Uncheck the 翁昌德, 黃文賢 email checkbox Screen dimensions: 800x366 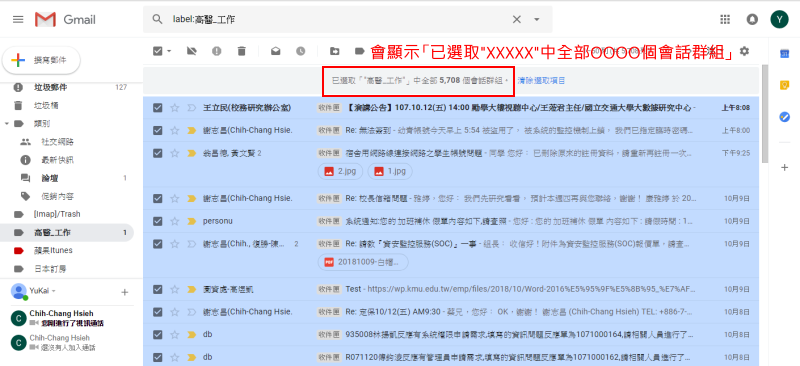coord(158,153)
